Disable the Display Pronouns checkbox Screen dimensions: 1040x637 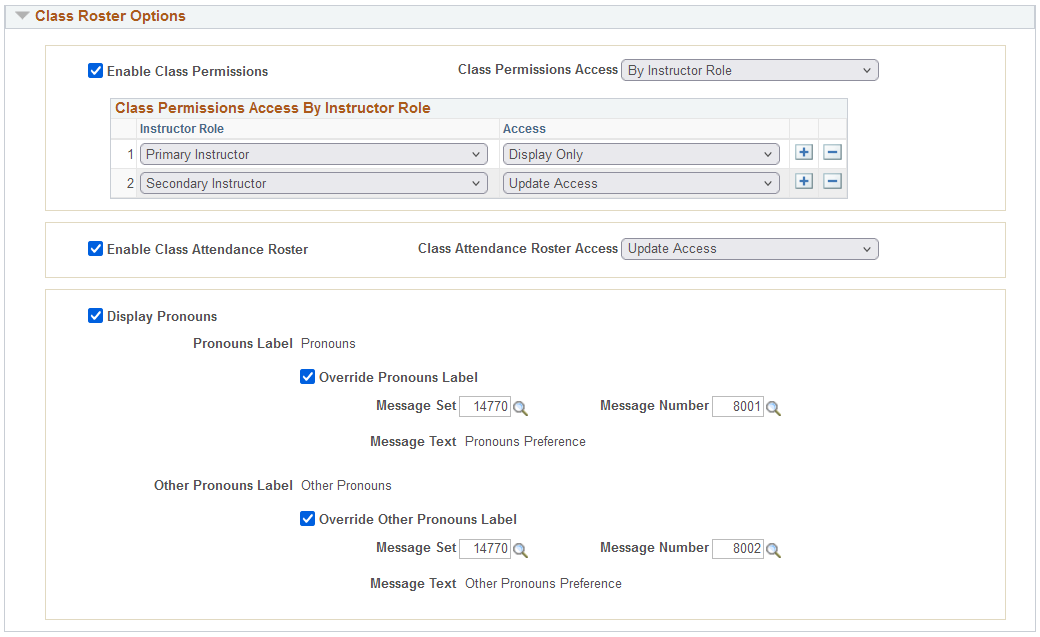pos(96,315)
